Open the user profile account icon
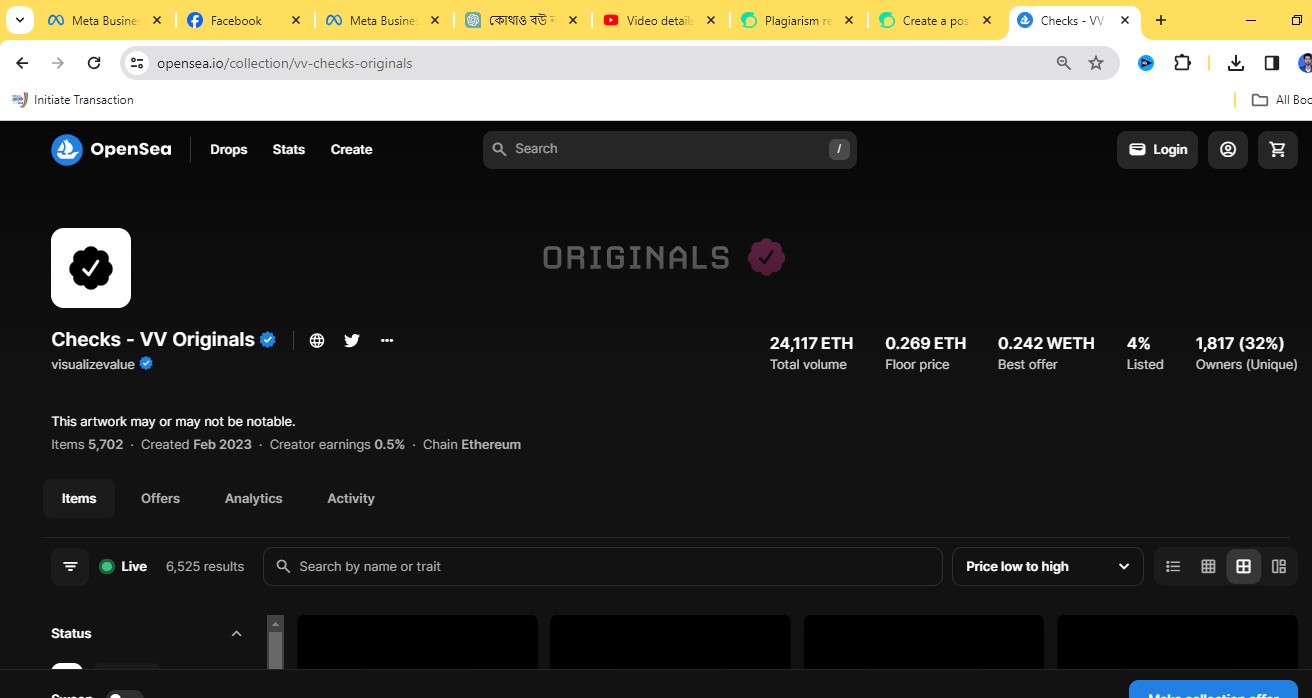This screenshot has width=1312, height=698. [1228, 150]
